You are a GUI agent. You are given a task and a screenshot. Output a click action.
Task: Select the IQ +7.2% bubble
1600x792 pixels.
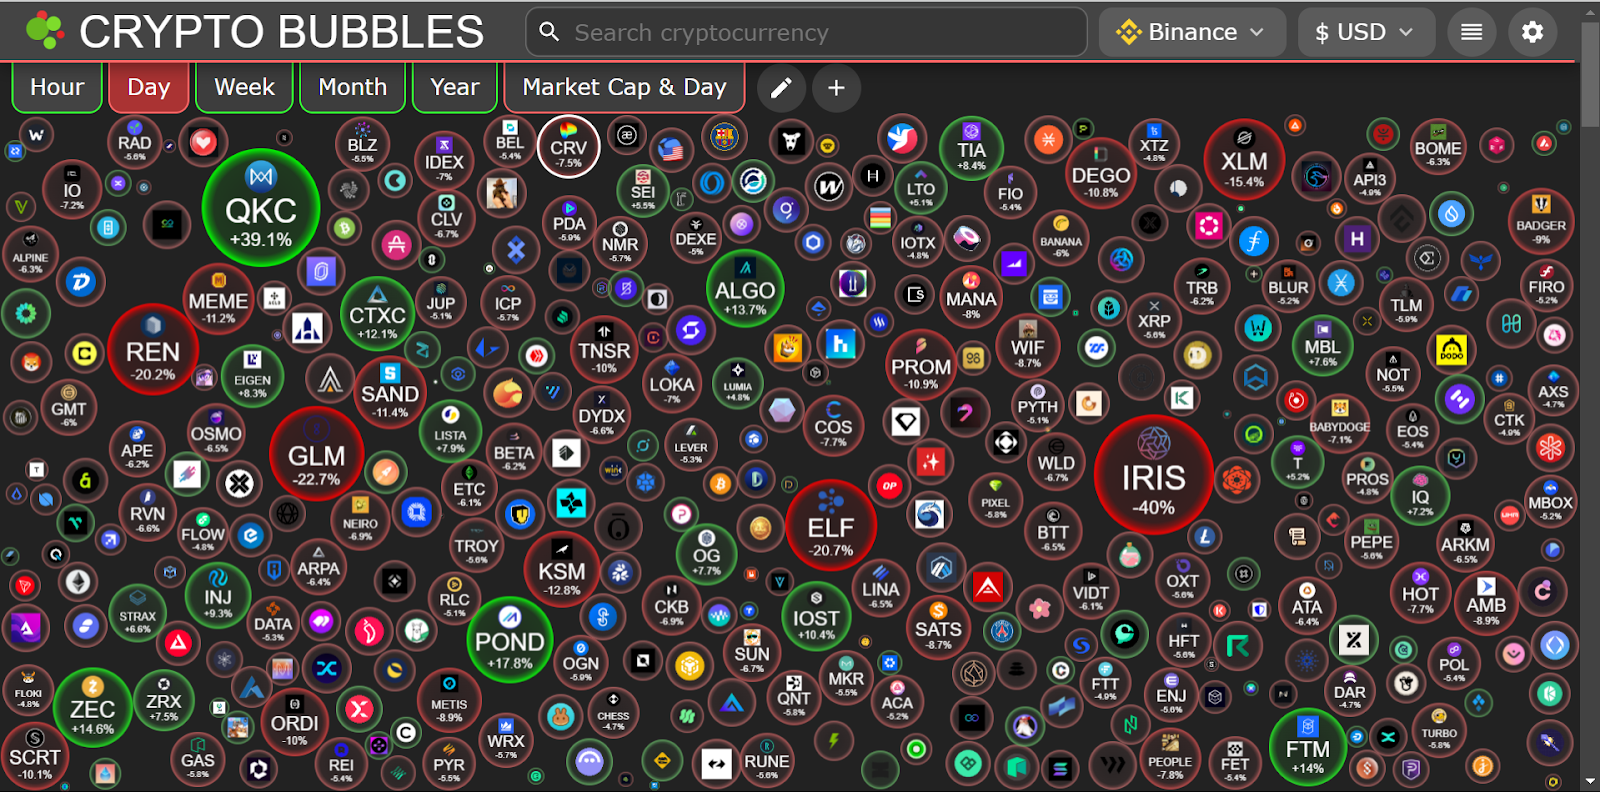[x=1420, y=496]
